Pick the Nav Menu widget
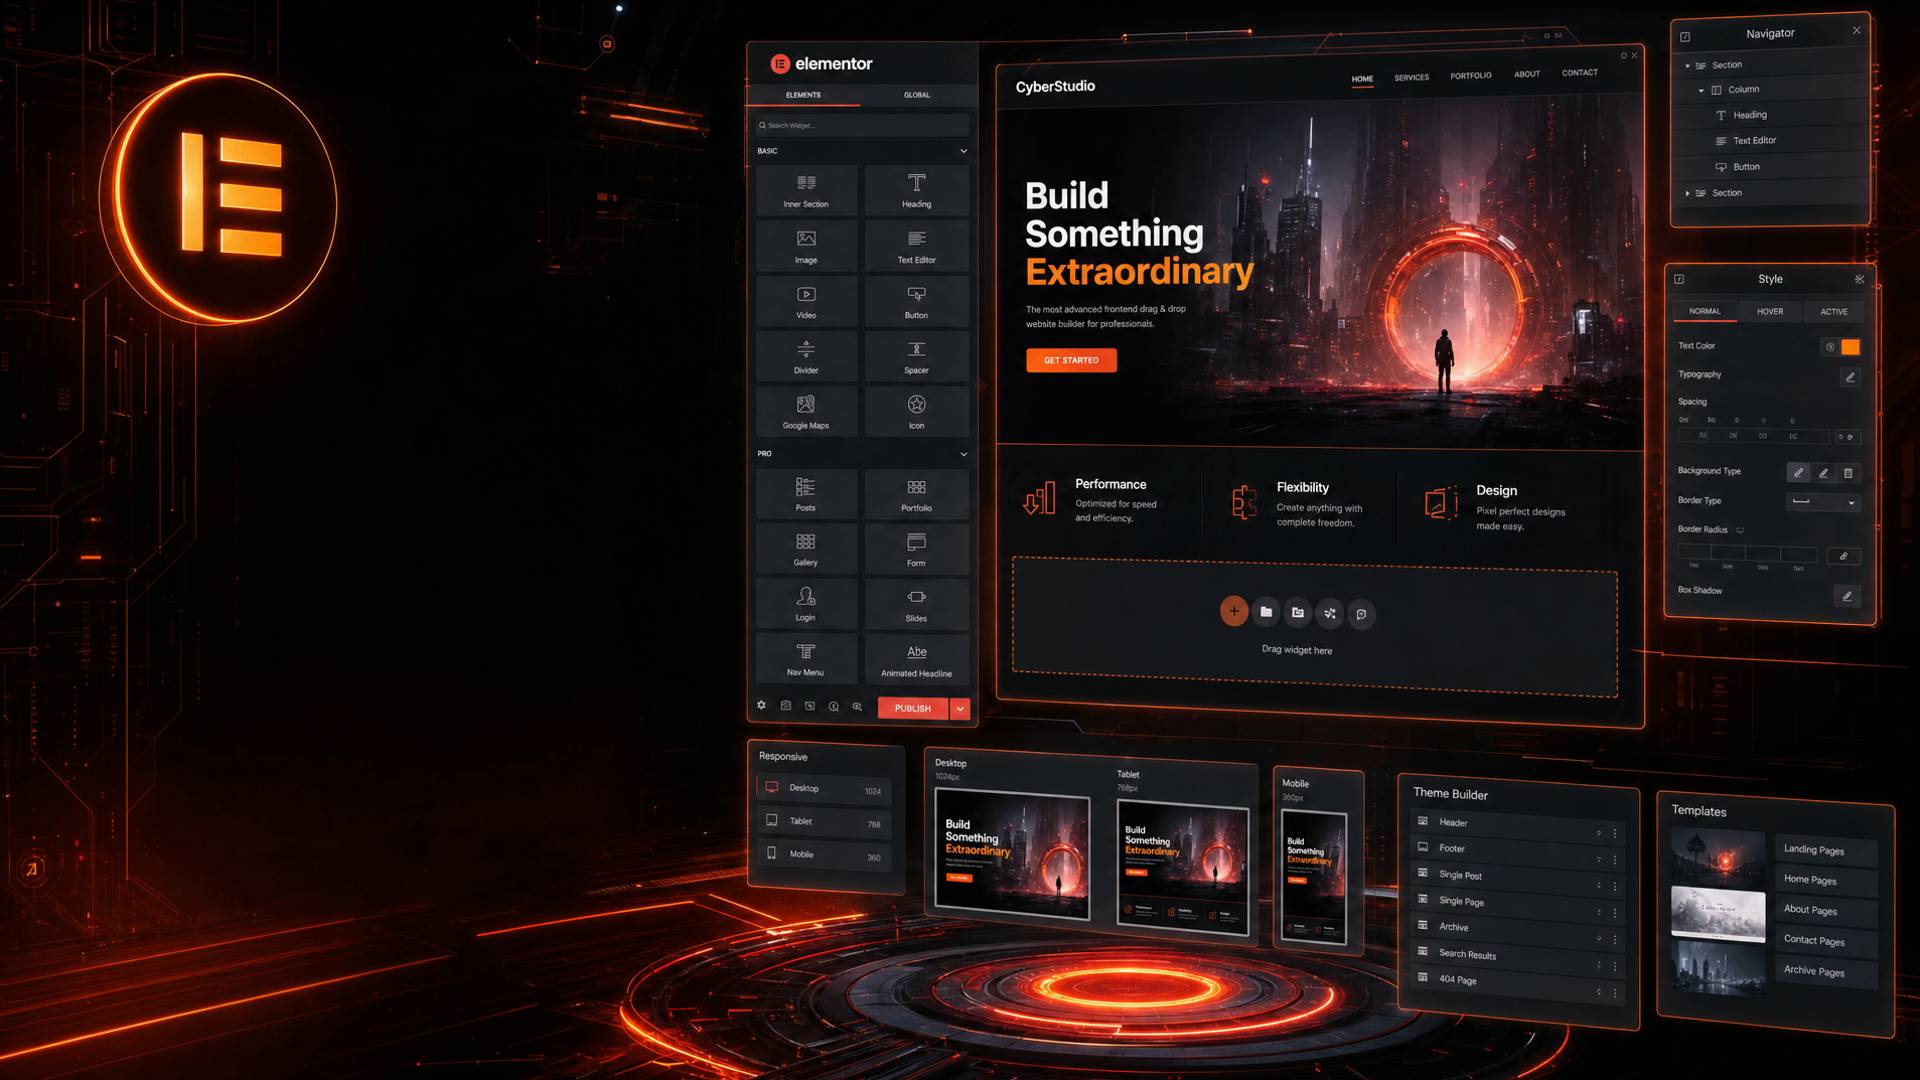 [x=806, y=659]
